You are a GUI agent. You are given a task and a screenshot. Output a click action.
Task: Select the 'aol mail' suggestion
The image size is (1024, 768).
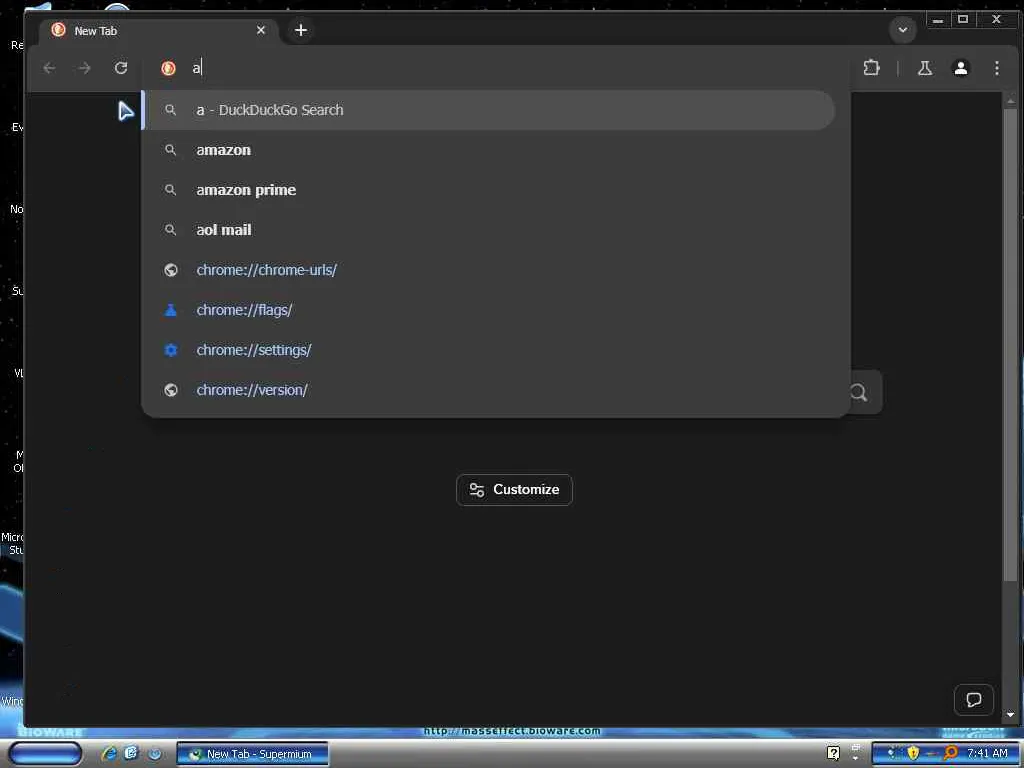[x=488, y=230]
